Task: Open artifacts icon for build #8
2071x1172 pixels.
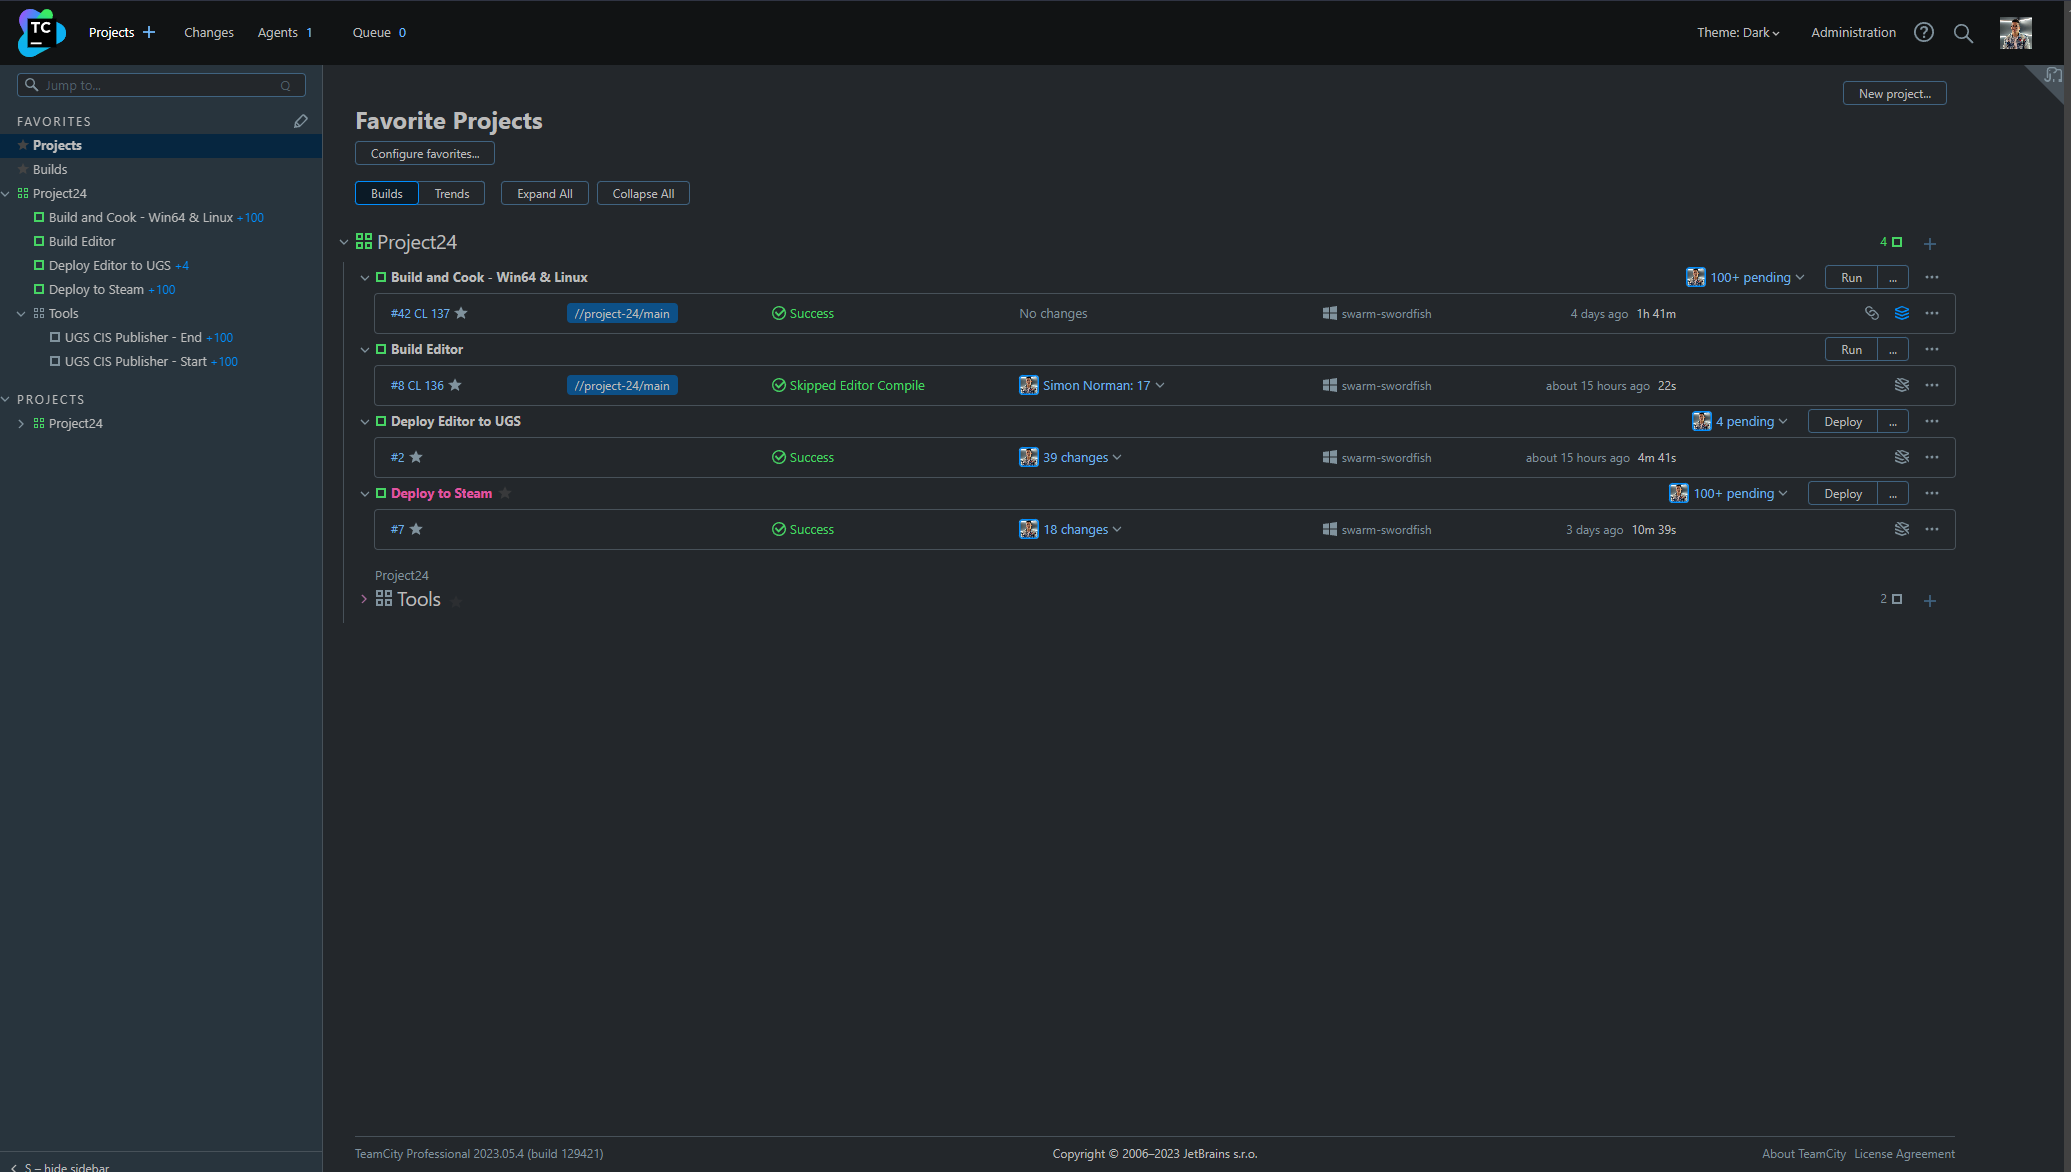Action: tap(1901, 385)
